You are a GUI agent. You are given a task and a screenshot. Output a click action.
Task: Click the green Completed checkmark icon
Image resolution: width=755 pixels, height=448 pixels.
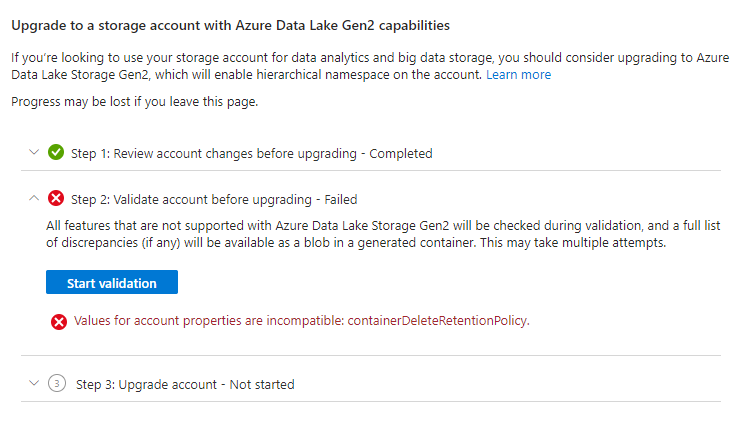(56, 153)
